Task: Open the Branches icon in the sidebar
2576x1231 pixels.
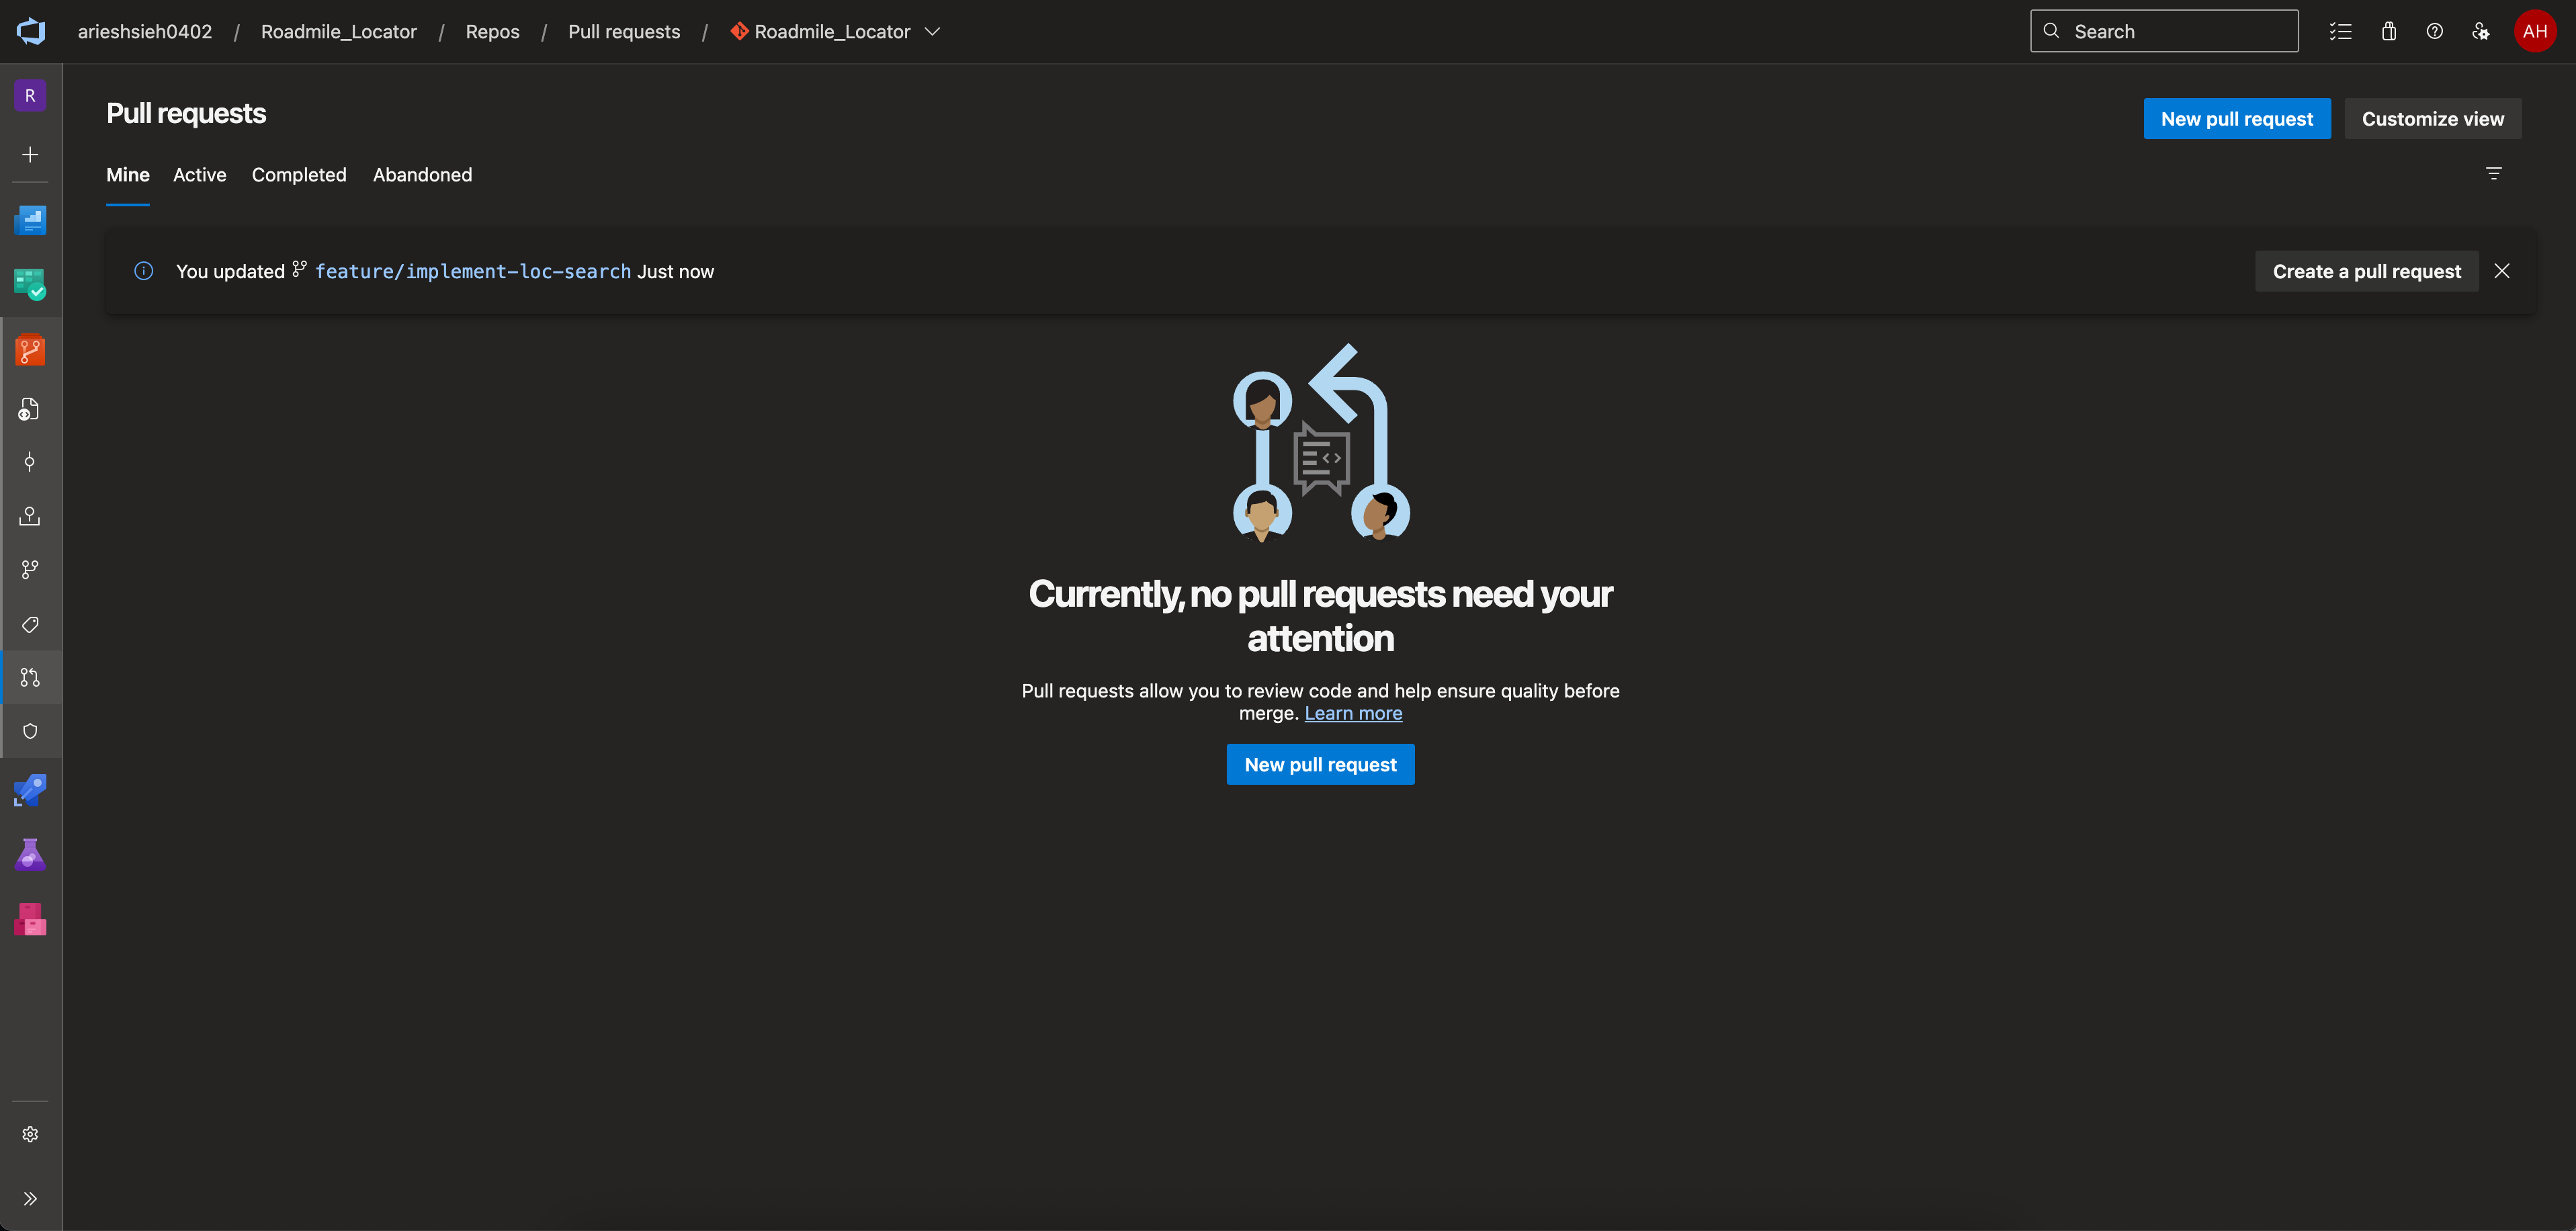Action: click(x=30, y=570)
